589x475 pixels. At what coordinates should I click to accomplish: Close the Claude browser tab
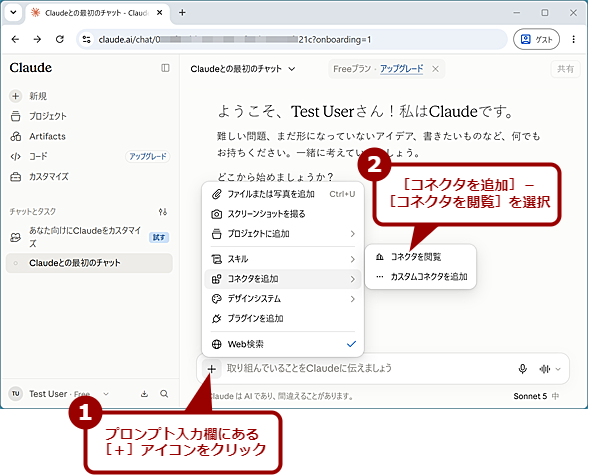point(159,12)
